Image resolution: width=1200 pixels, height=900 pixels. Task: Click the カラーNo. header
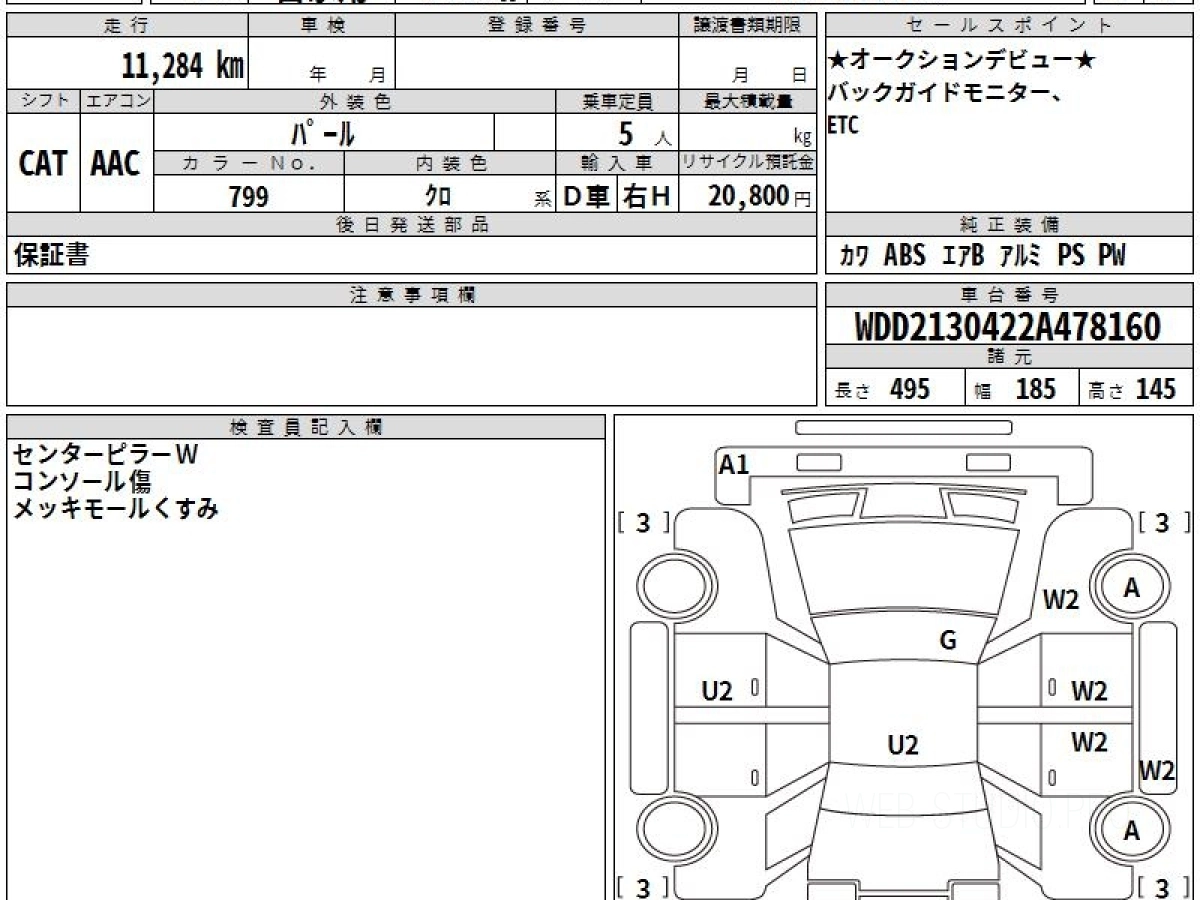(x=249, y=163)
